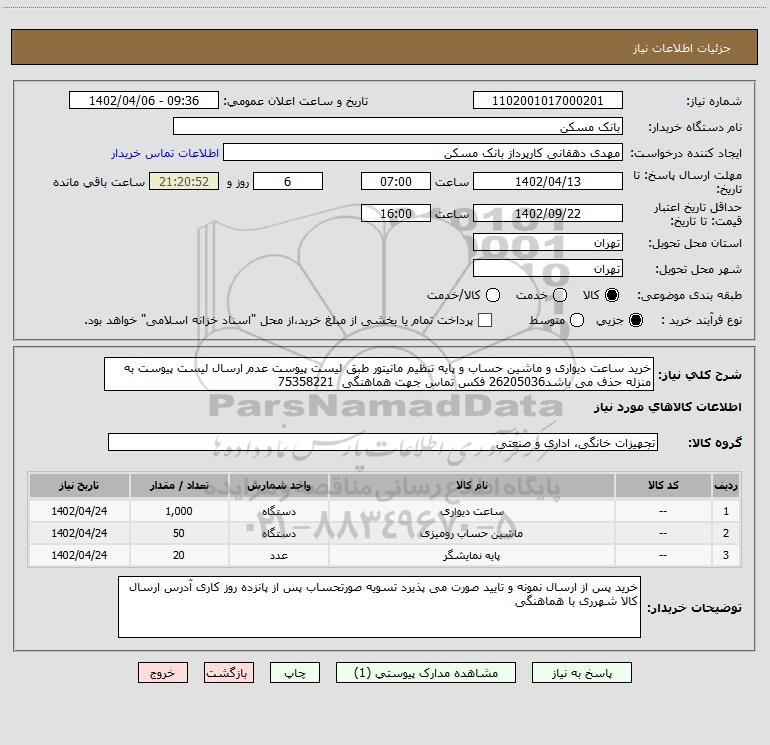Click the خروج exit button
Viewport: 770px width, 745px height.
(163, 673)
